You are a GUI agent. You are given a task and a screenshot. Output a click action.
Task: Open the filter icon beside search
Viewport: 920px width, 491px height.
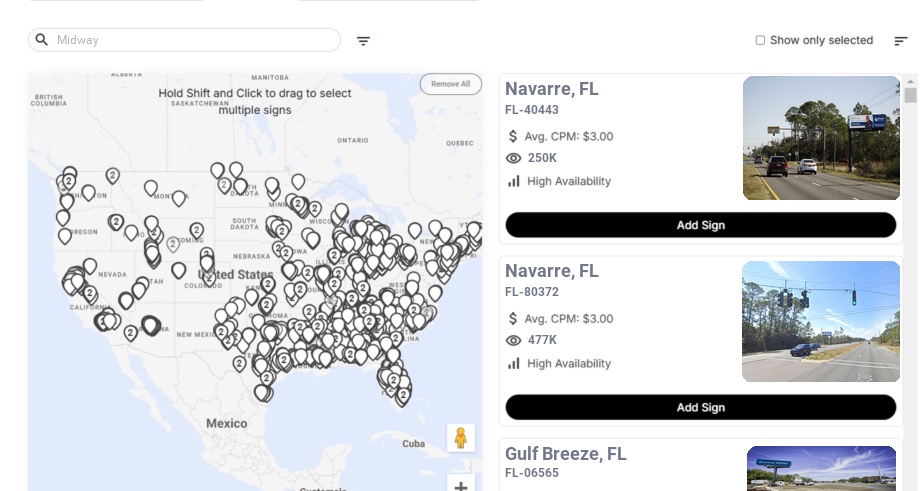click(363, 41)
